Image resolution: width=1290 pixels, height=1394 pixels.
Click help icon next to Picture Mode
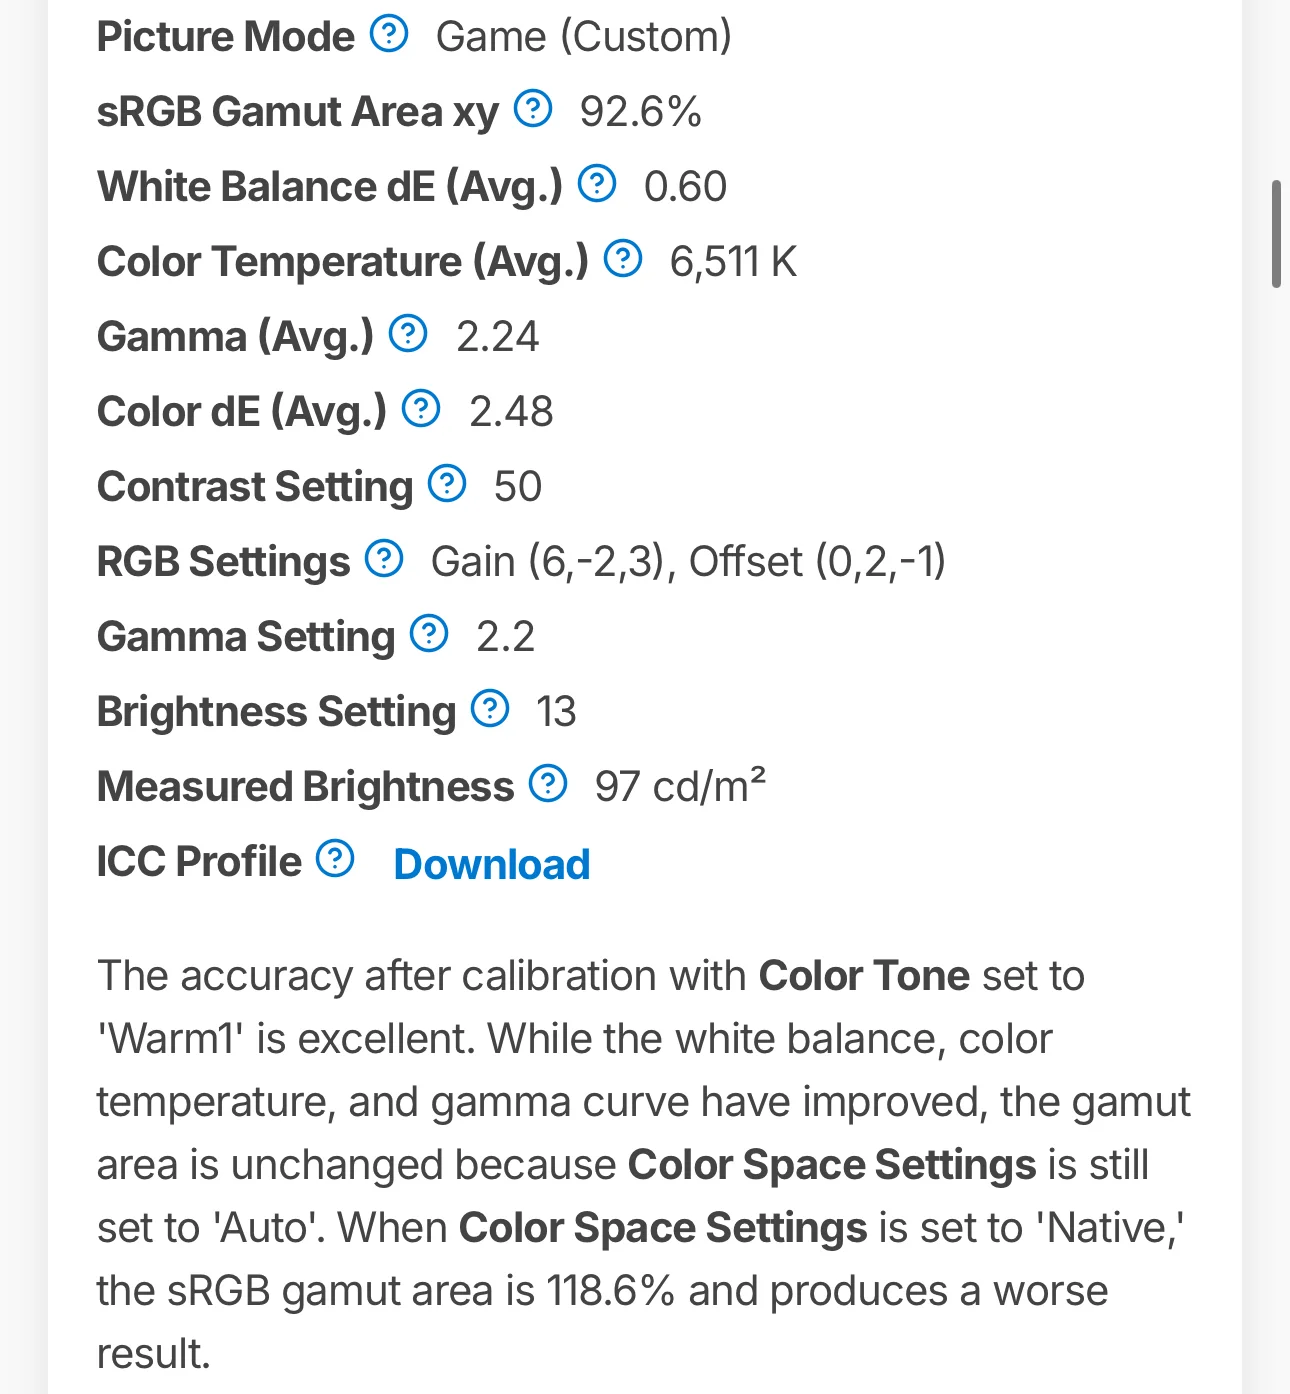389,34
